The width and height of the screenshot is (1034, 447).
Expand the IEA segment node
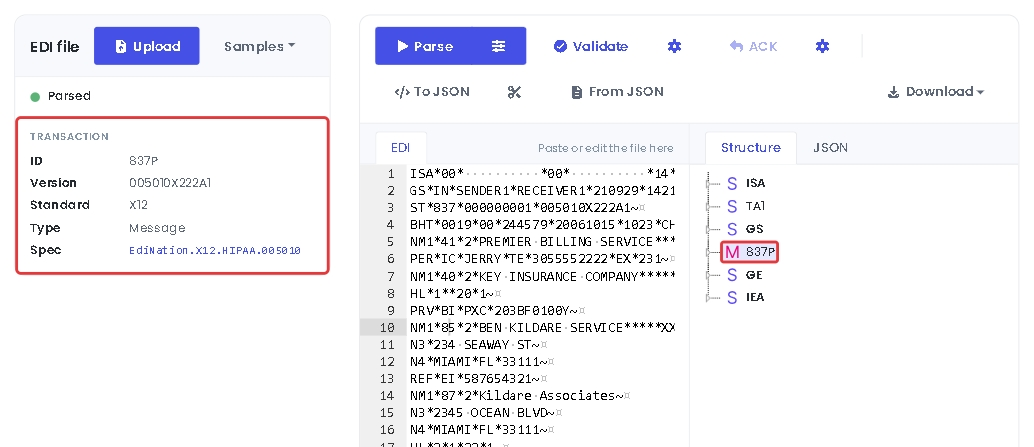click(x=710, y=298)
